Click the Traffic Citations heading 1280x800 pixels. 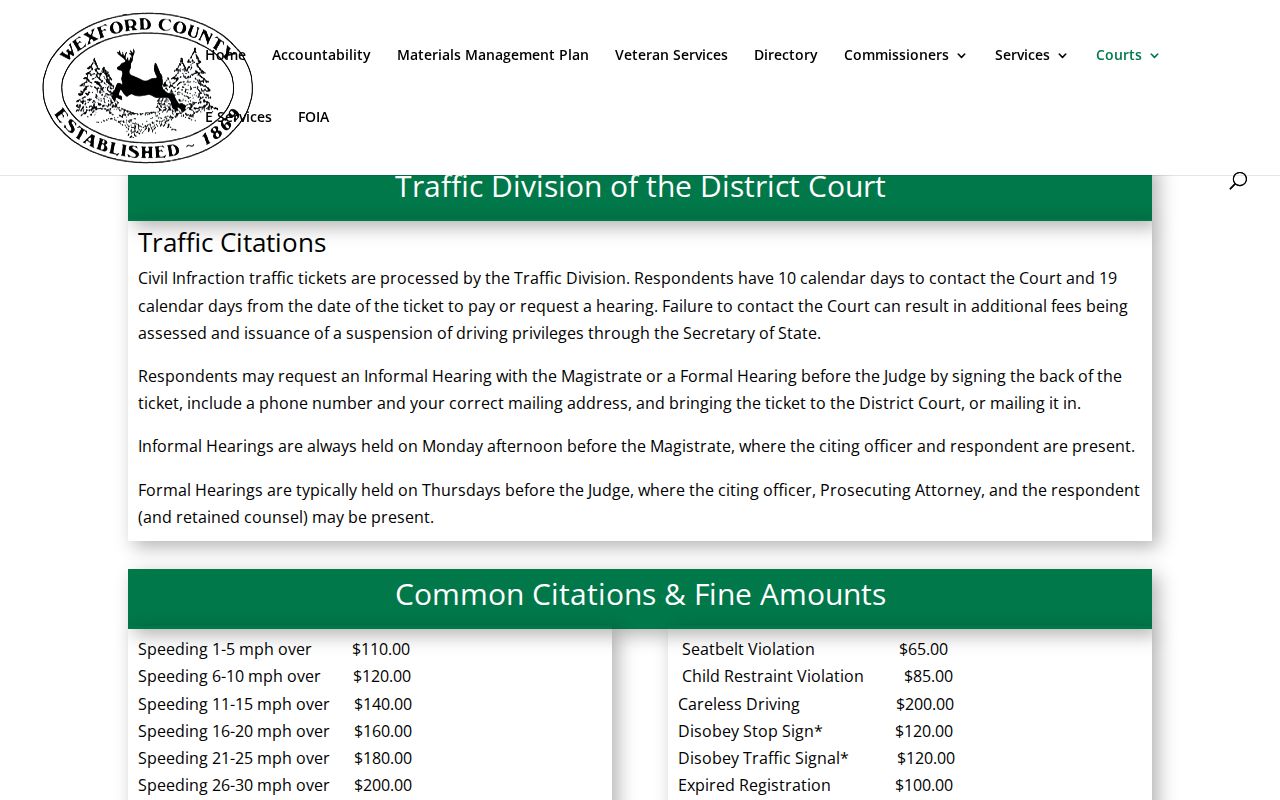[x=232, y=243]
